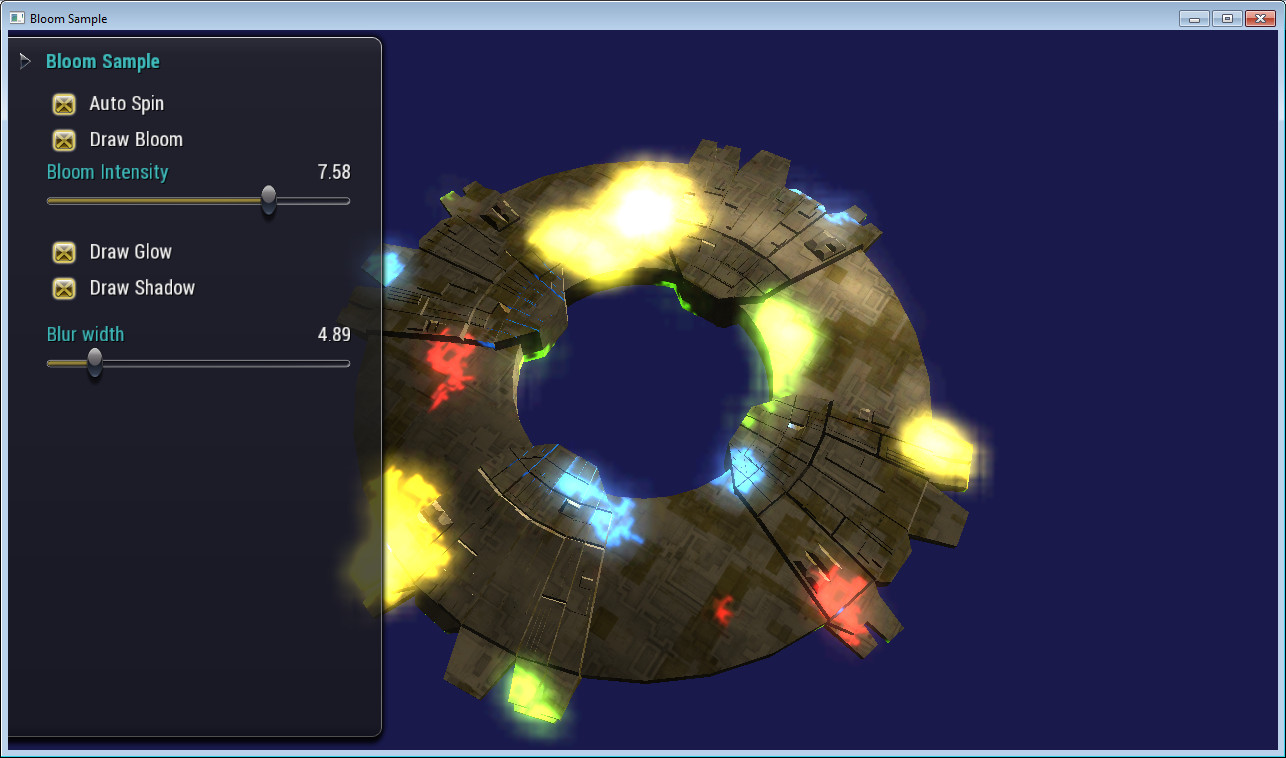Click the disclosure triangle beside Bloom Sample
Viewport: 1286px width, 758px height.
click(x=24, y=60)
